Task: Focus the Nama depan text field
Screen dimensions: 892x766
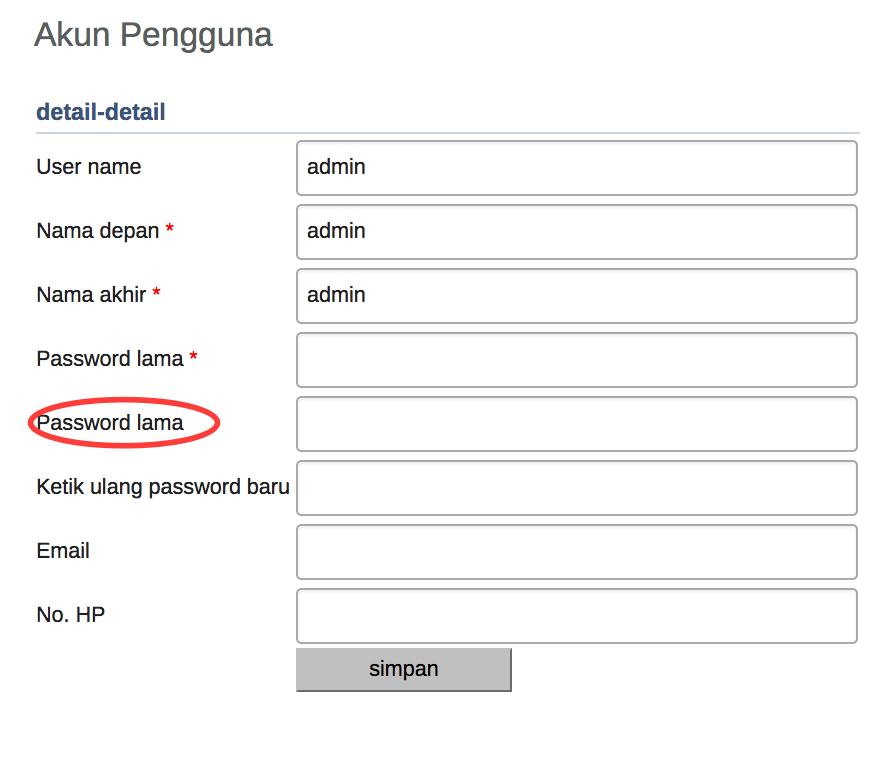Action: [x=576, y=232]
